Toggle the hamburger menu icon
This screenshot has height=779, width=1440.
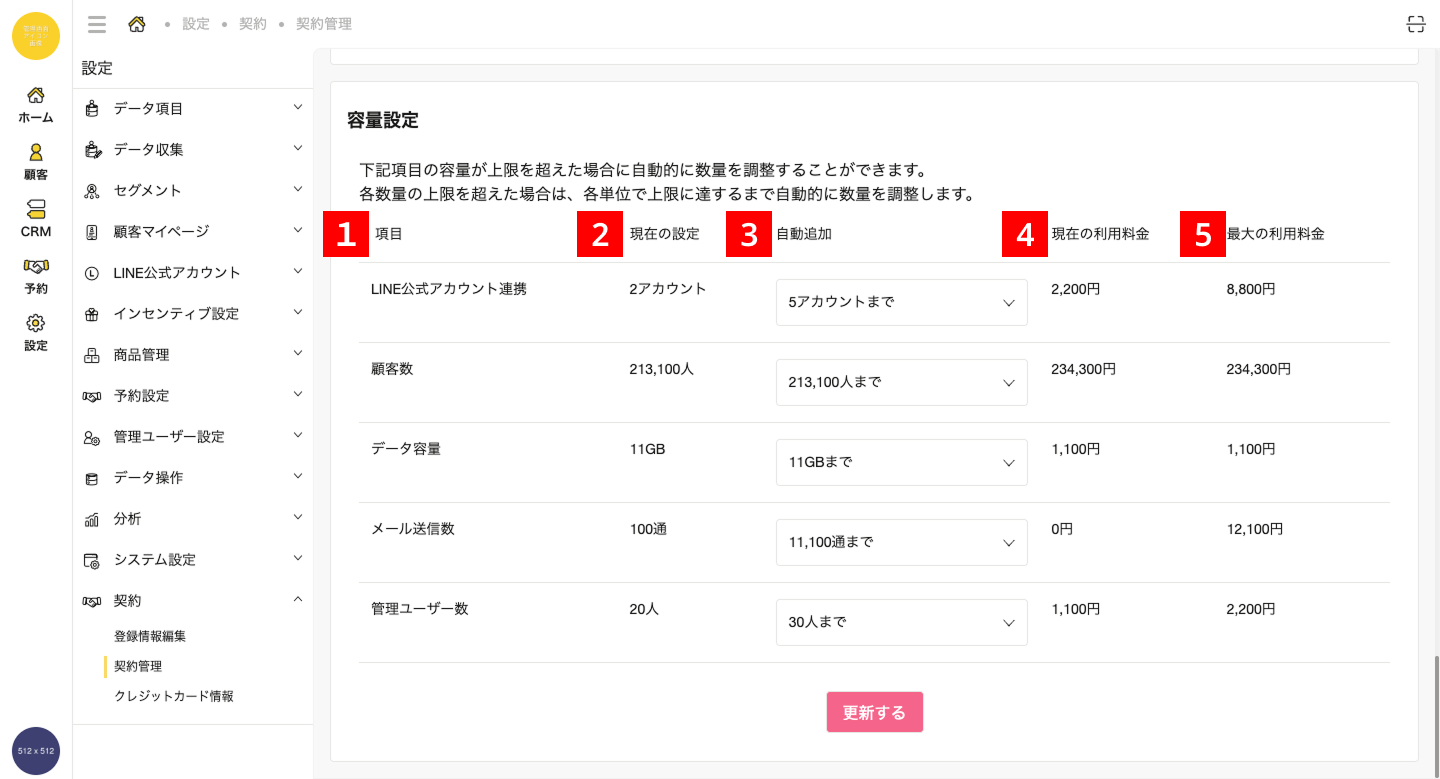(x=97, y=24)
